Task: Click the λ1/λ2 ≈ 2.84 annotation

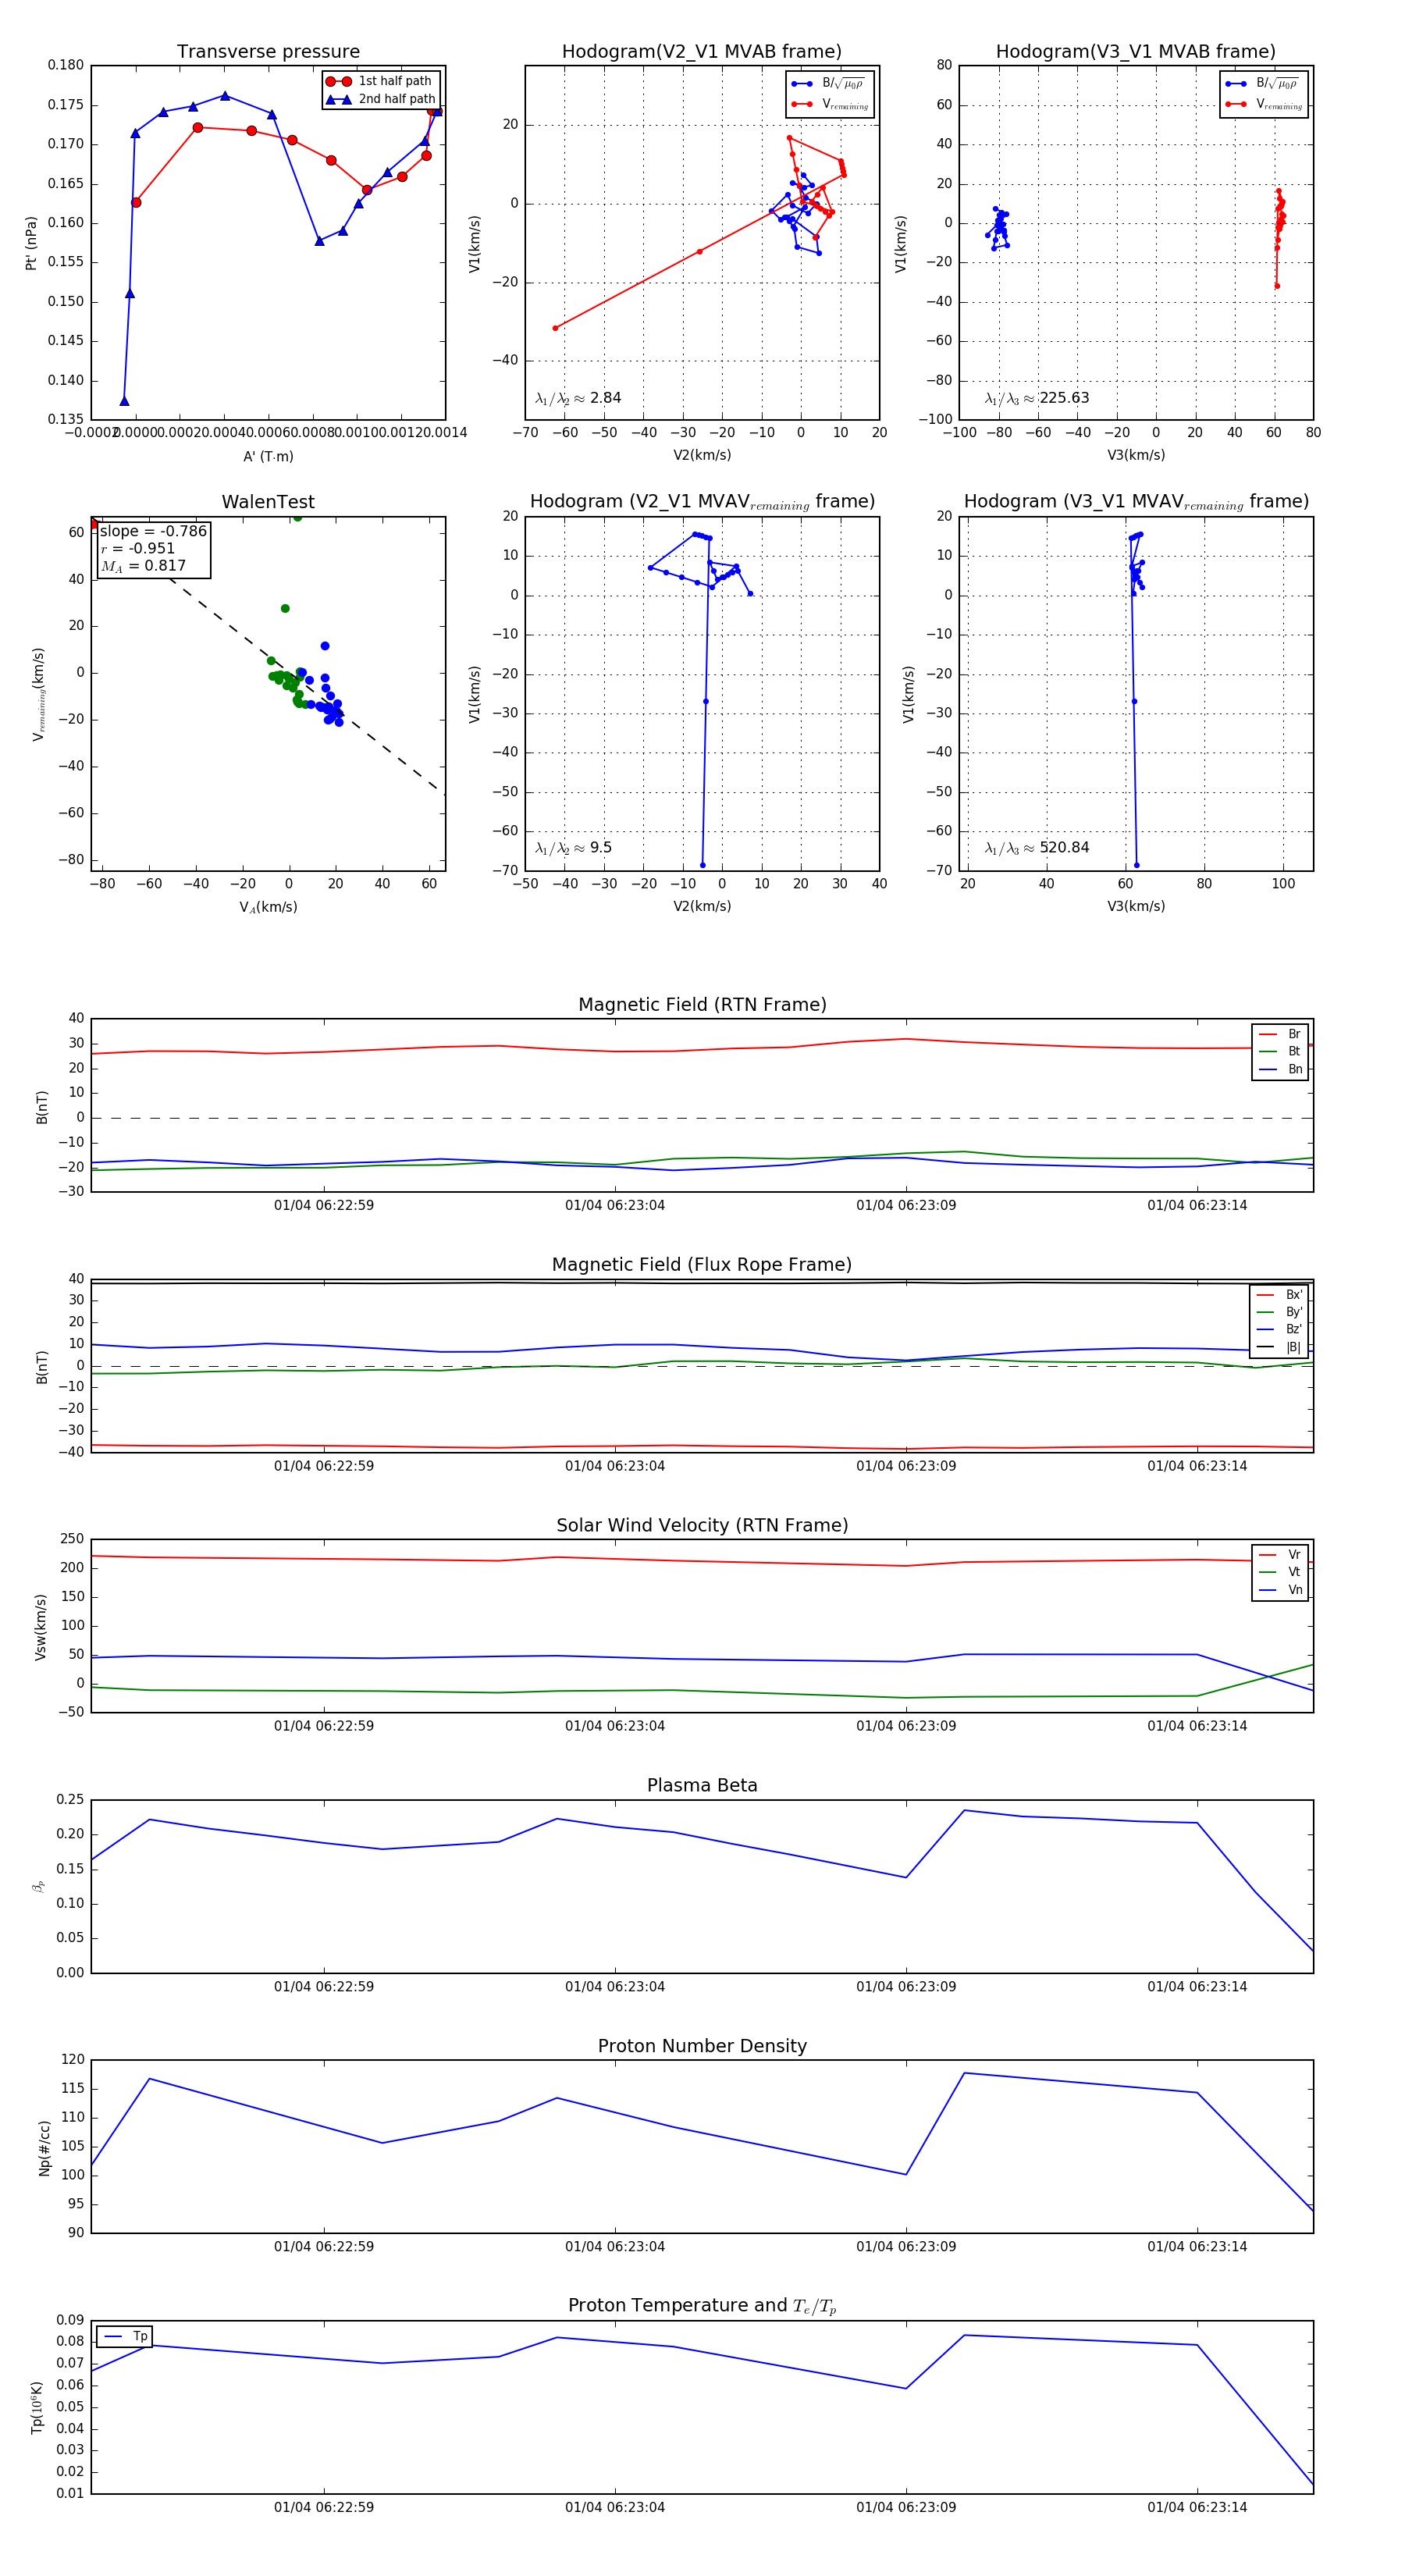Action: coord(578,398)
